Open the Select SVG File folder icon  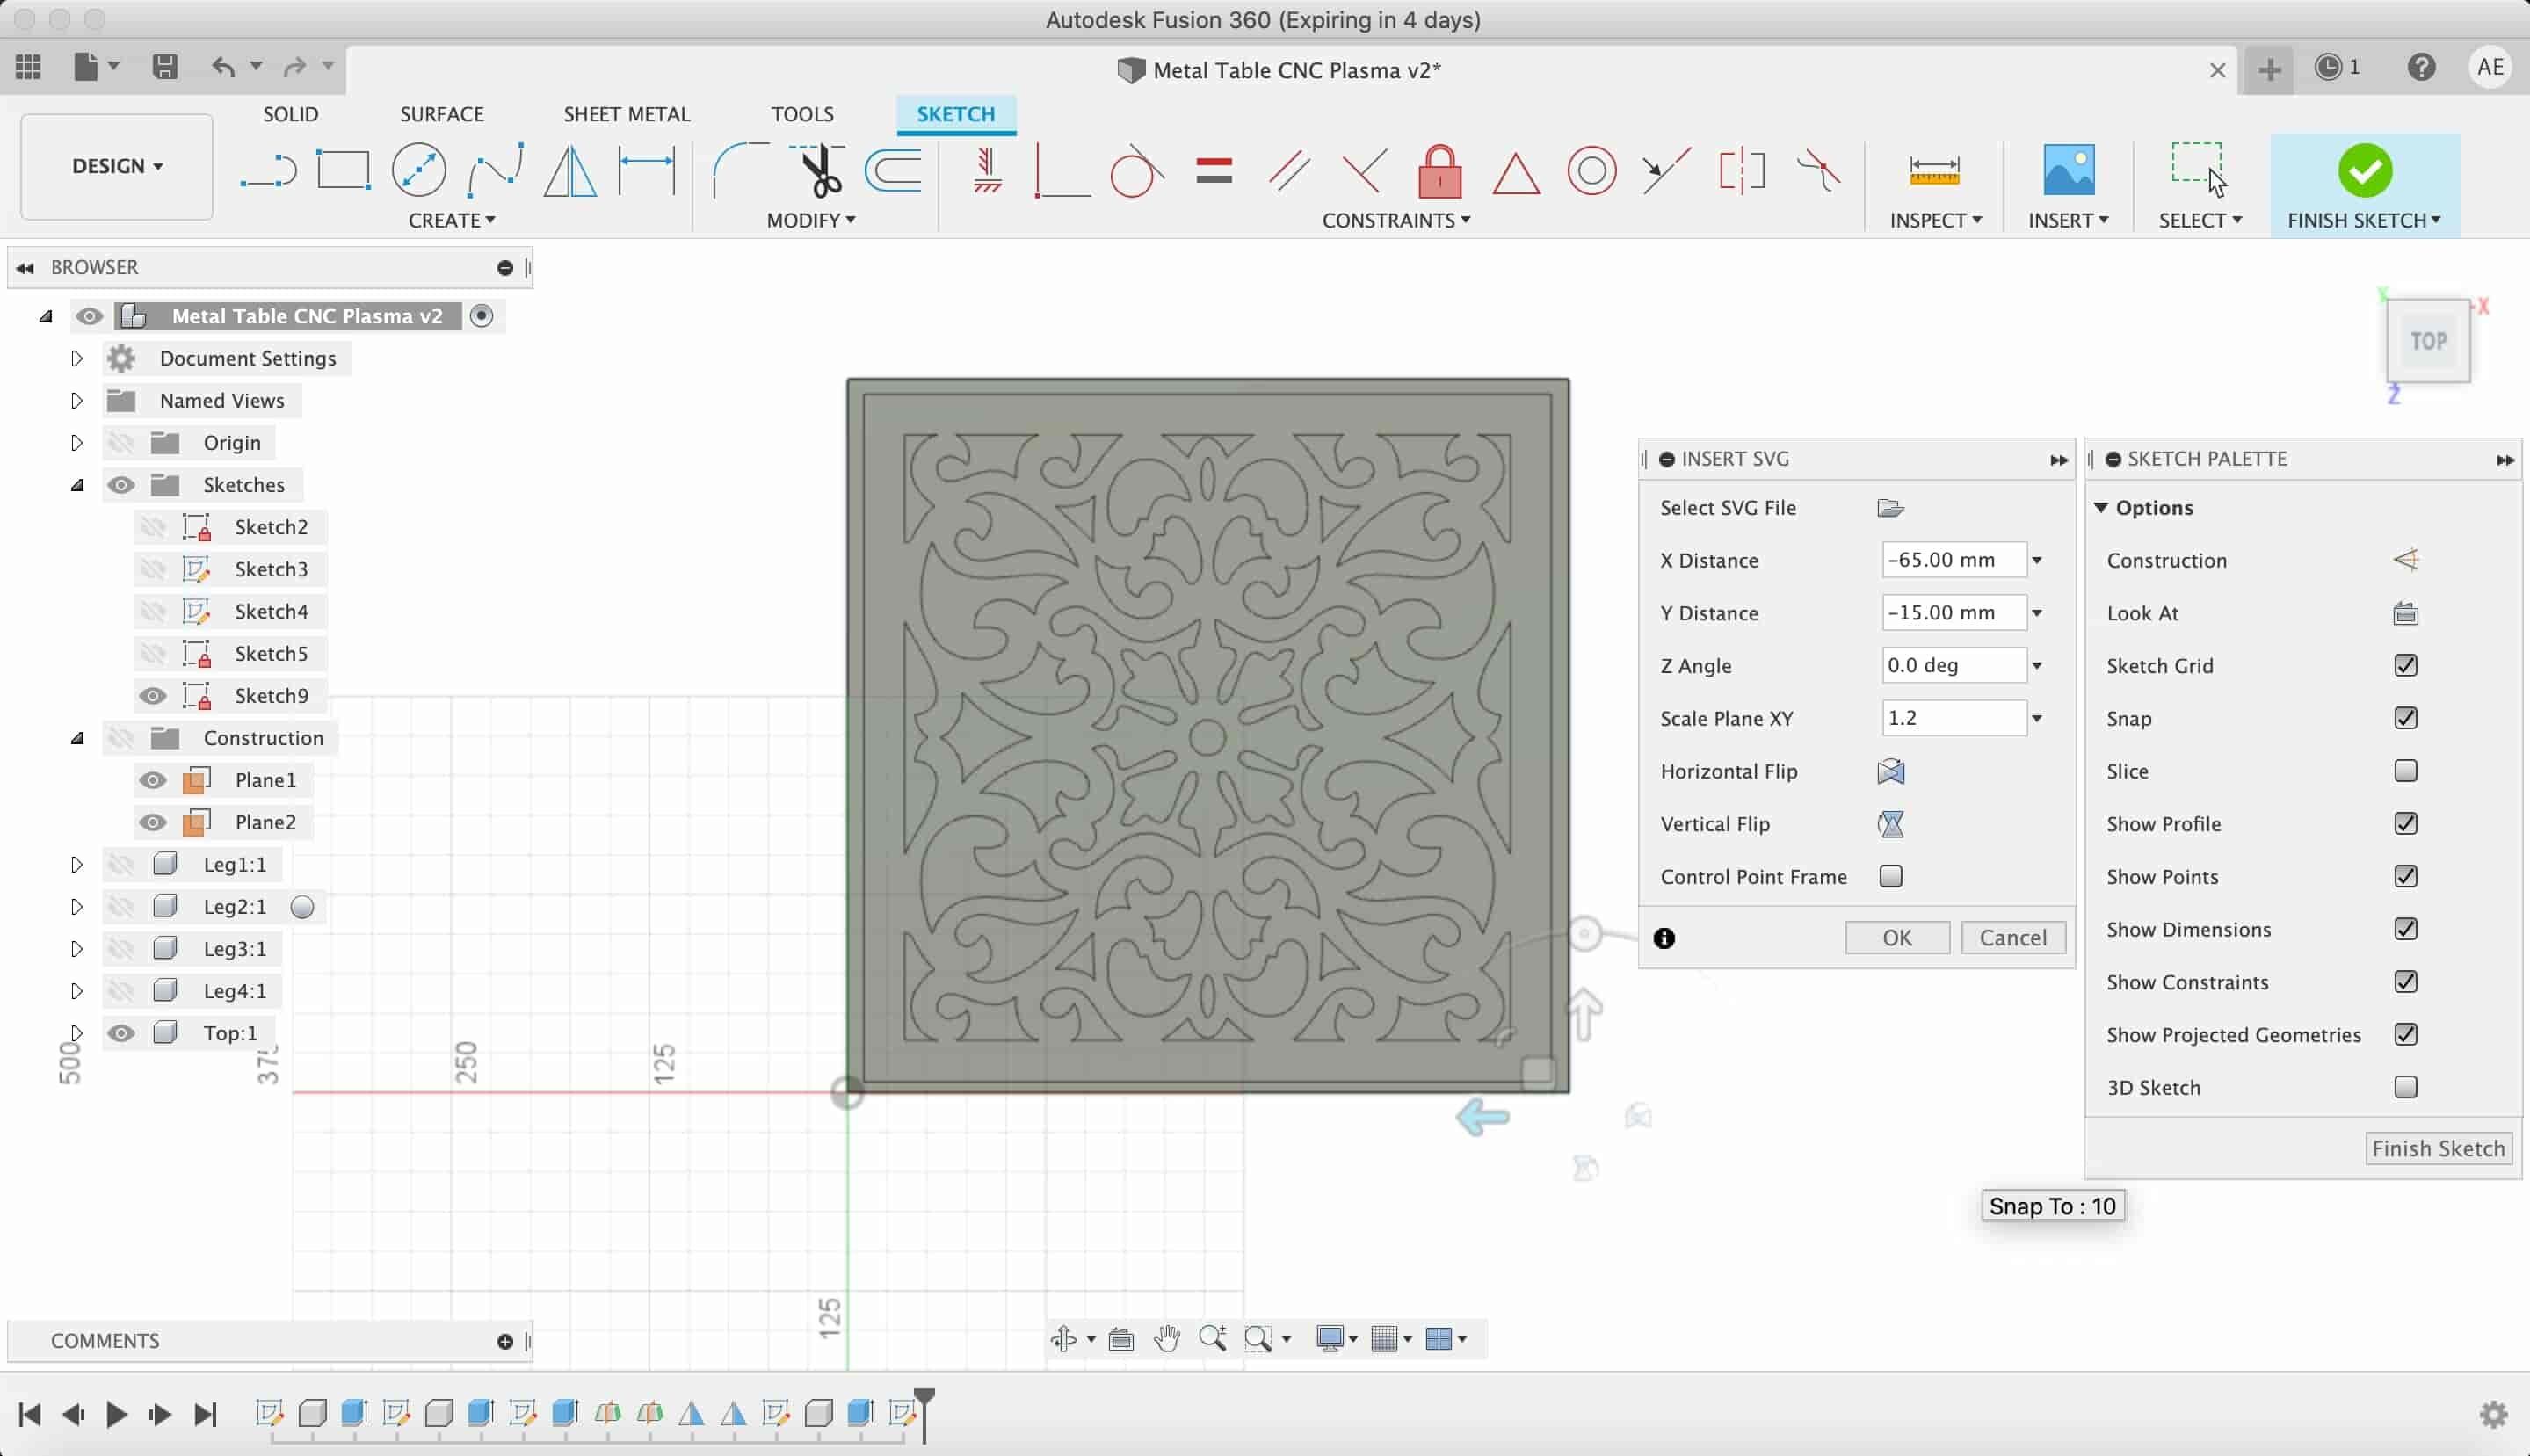(1890, 508)
